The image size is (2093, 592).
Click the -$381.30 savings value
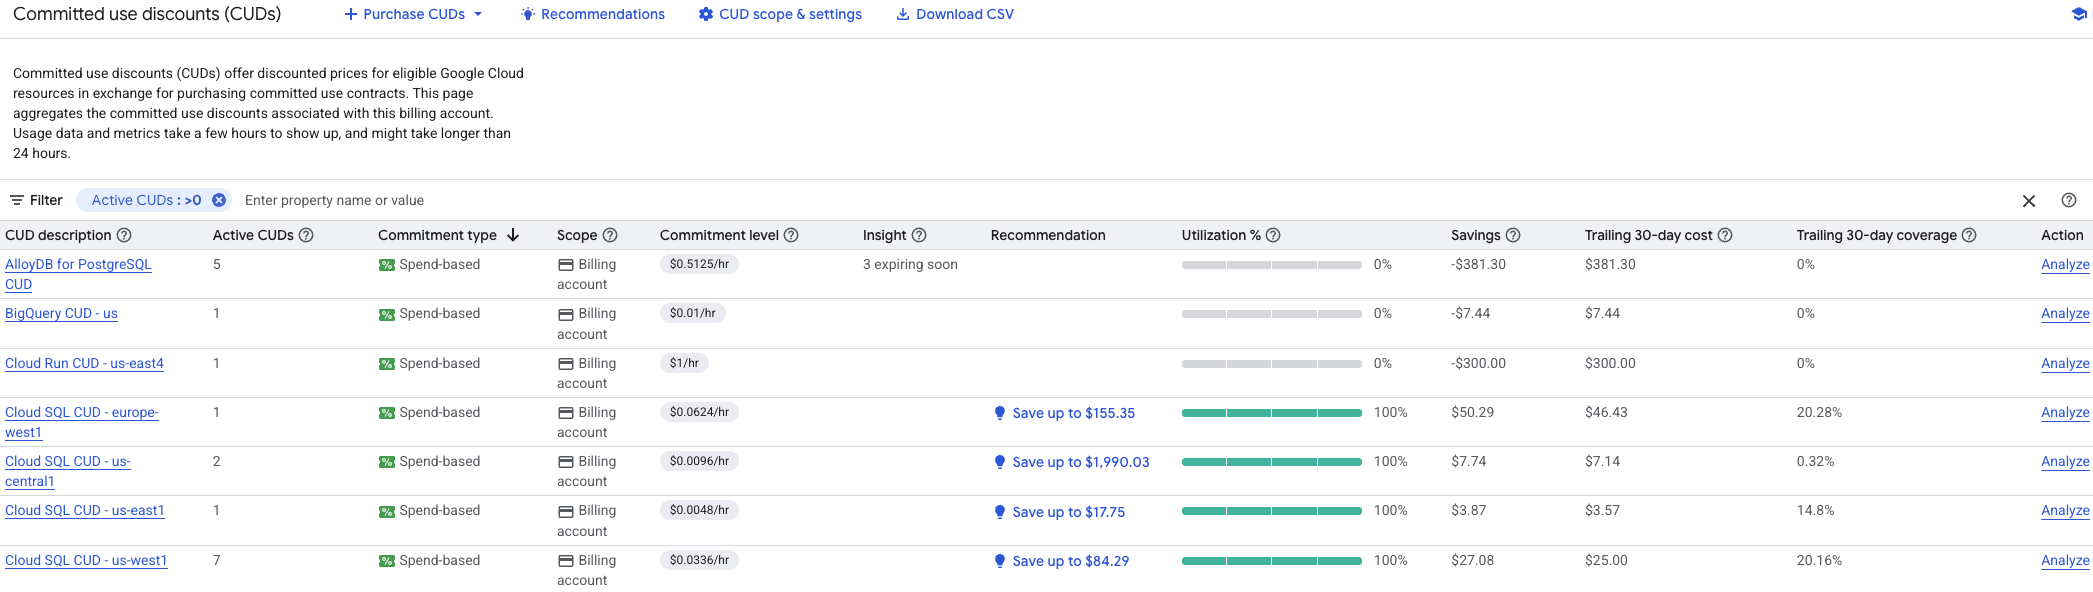click(x=1478, y=264)
